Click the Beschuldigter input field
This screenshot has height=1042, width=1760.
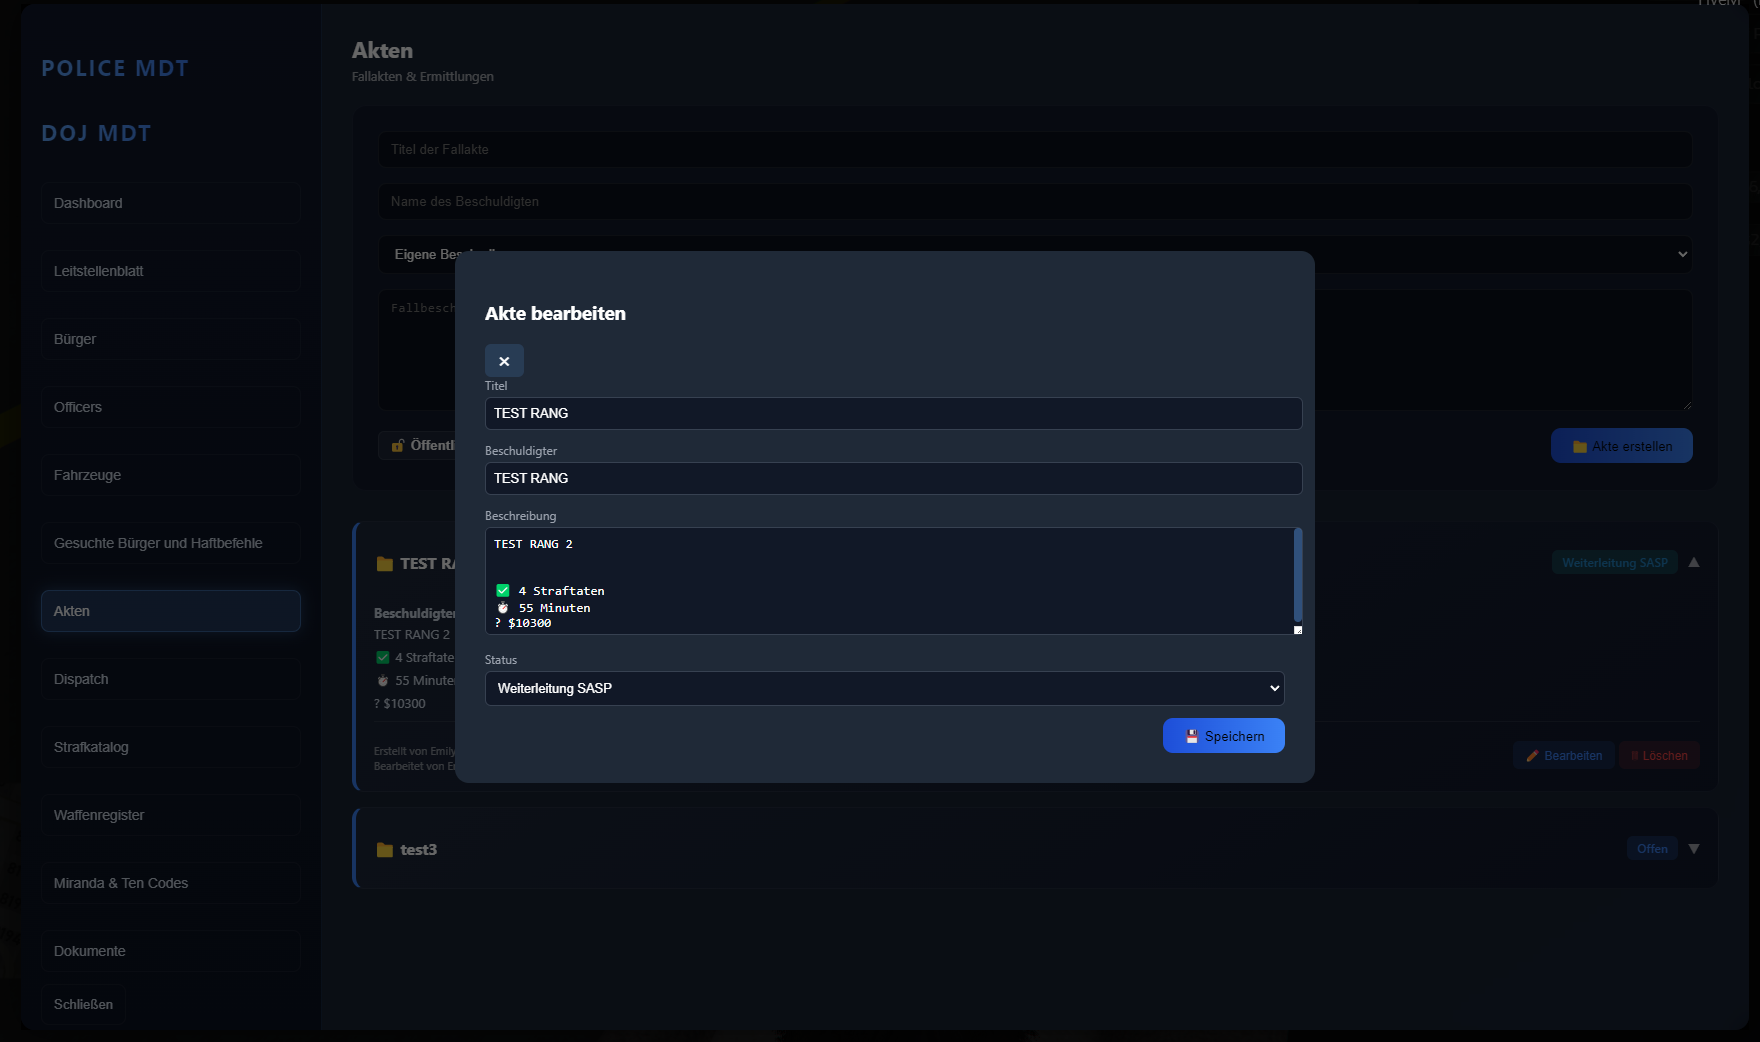click(x=892, y=478)
